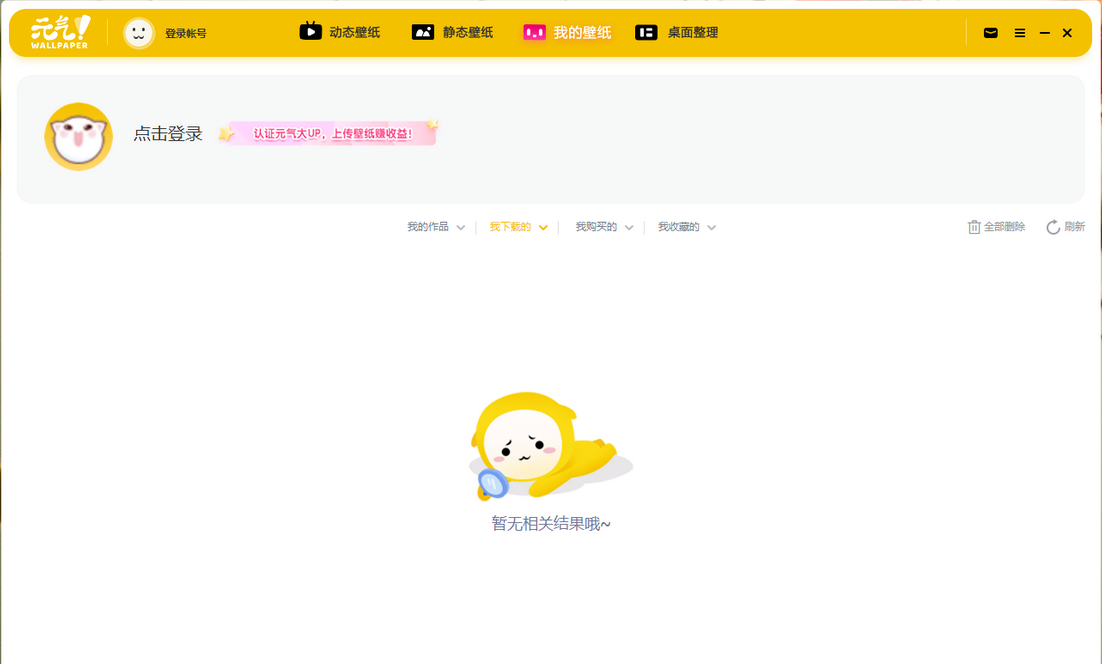Click the 登录帐号 text

coord(186,33)
